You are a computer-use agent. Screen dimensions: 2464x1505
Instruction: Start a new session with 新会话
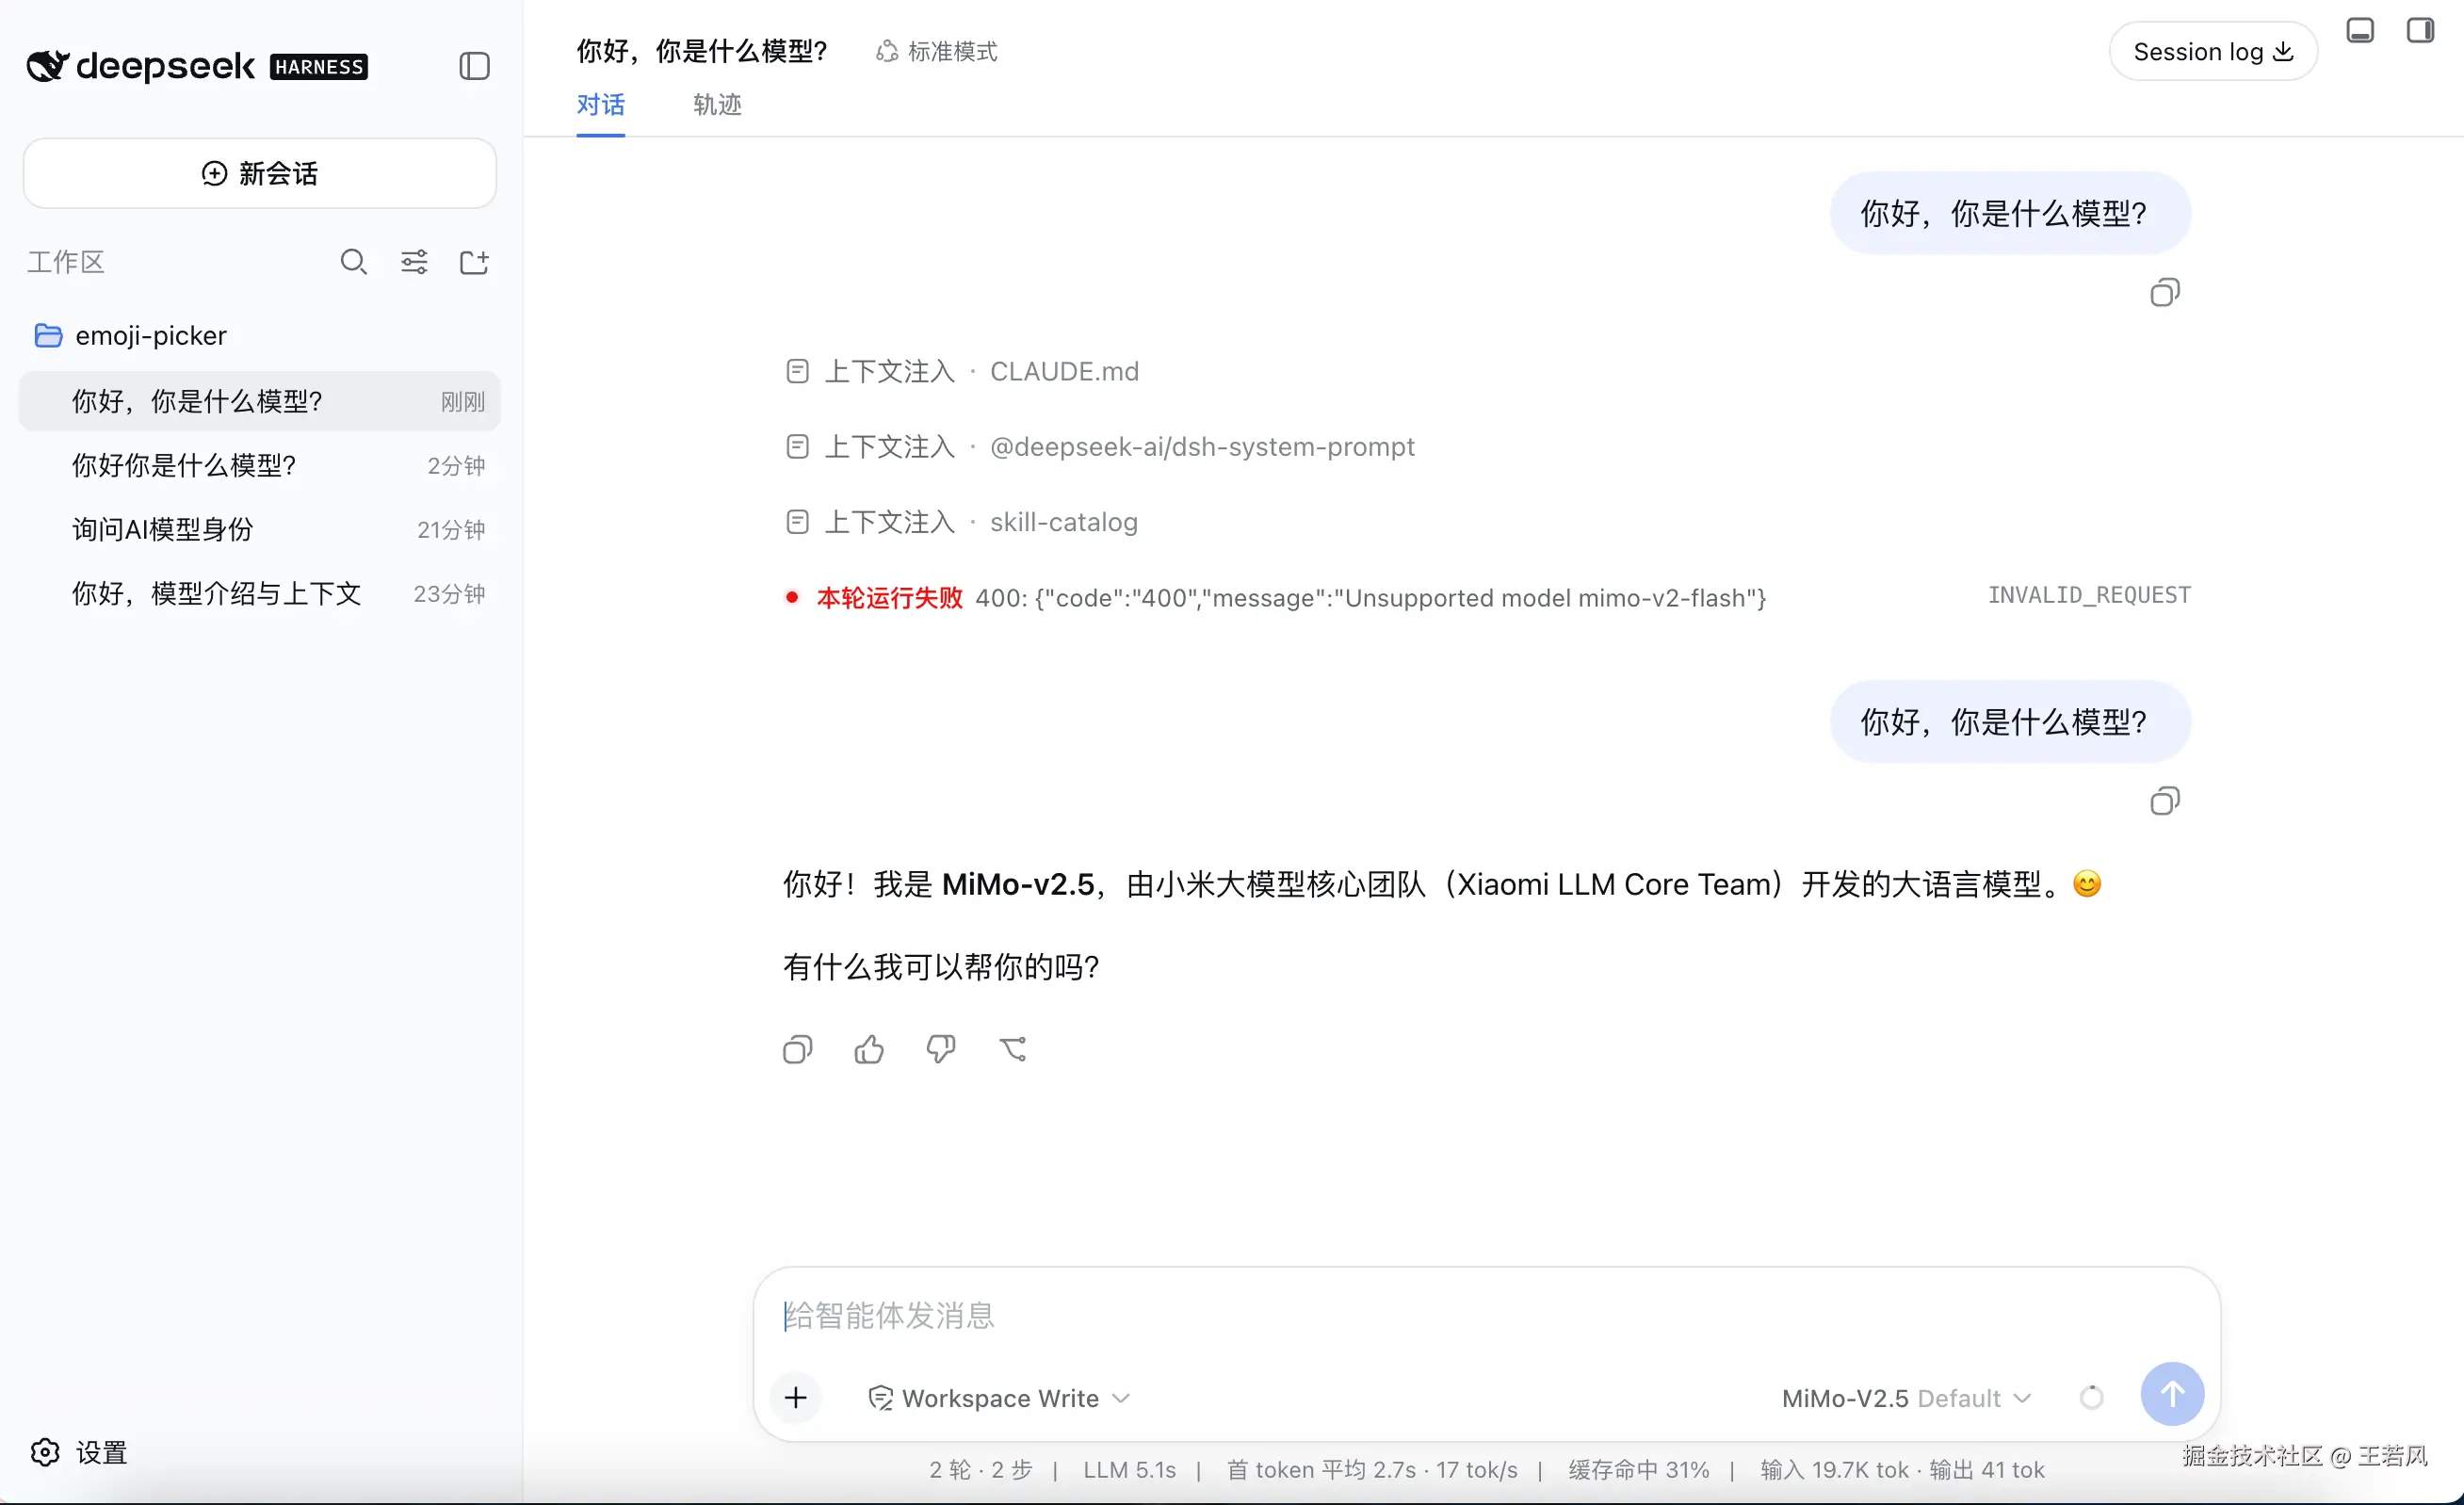(x=260, y=173)
